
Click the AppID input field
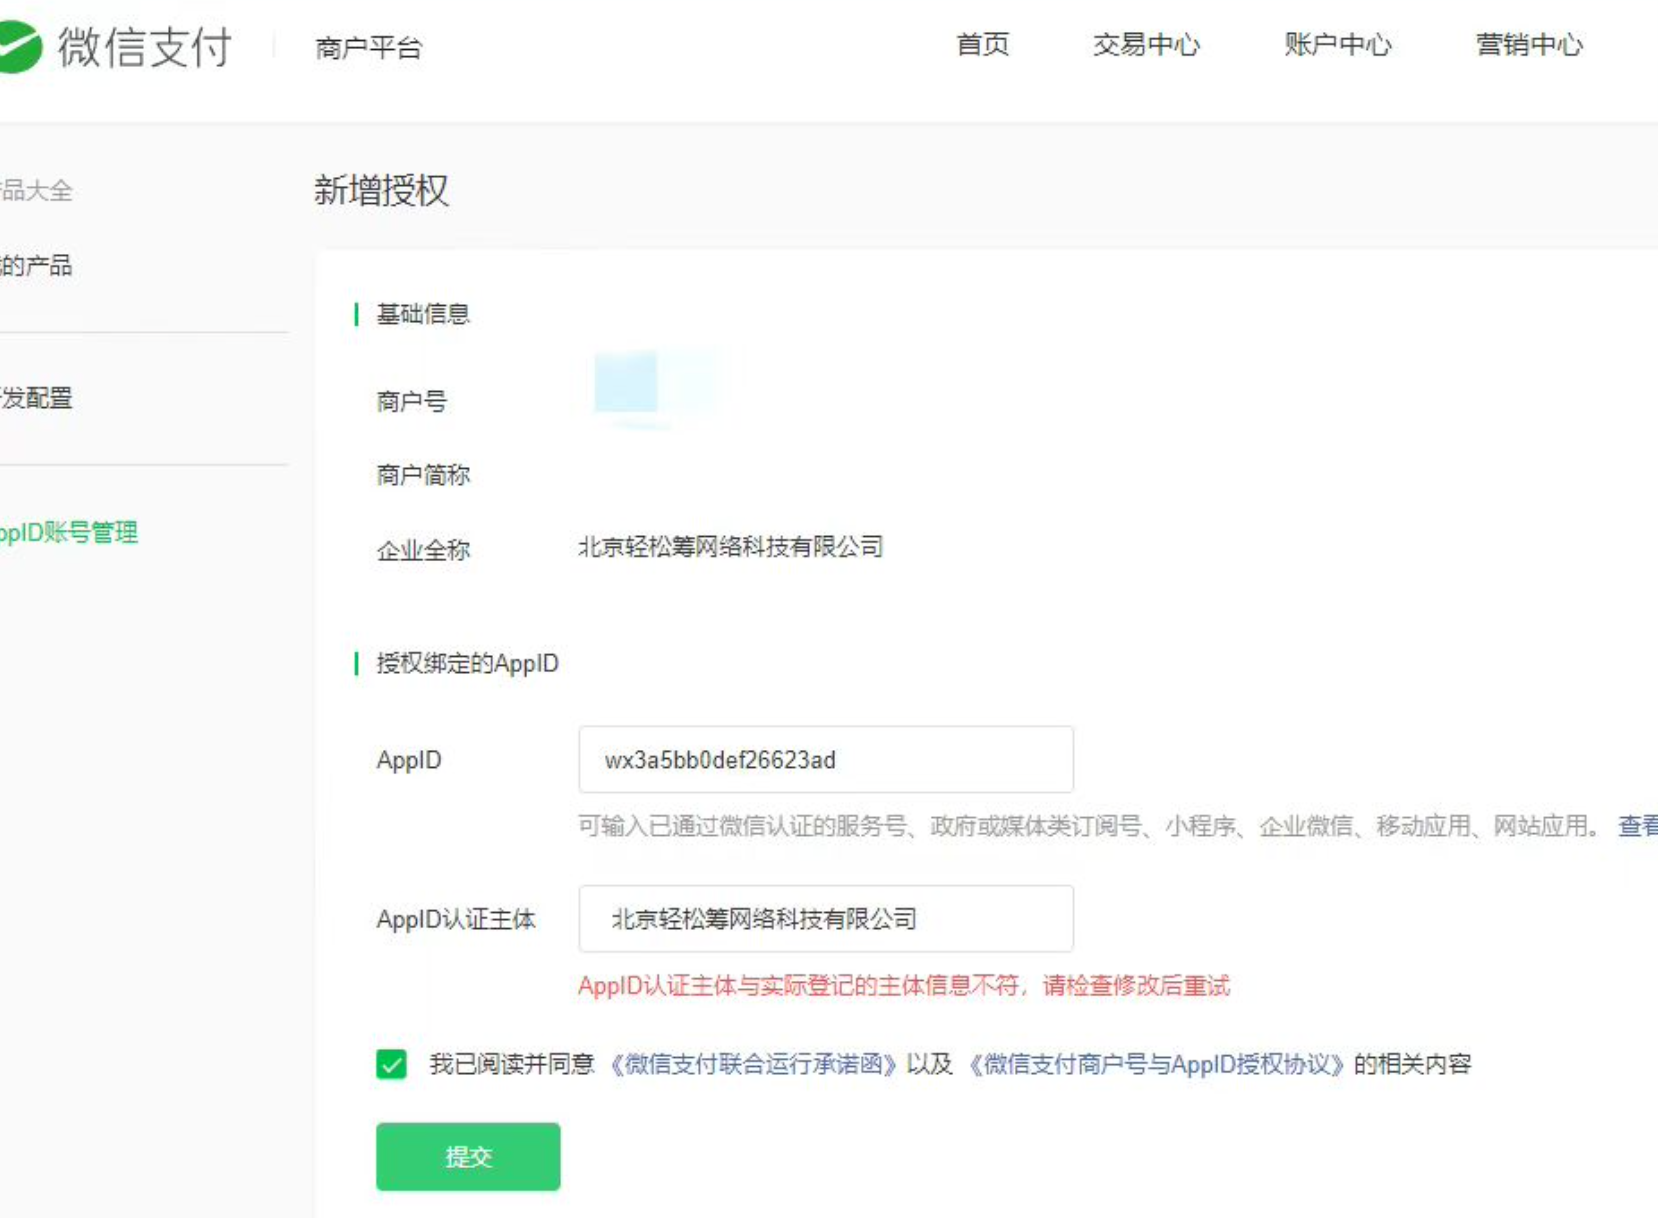pyautogui.click(x=826, y=760)
